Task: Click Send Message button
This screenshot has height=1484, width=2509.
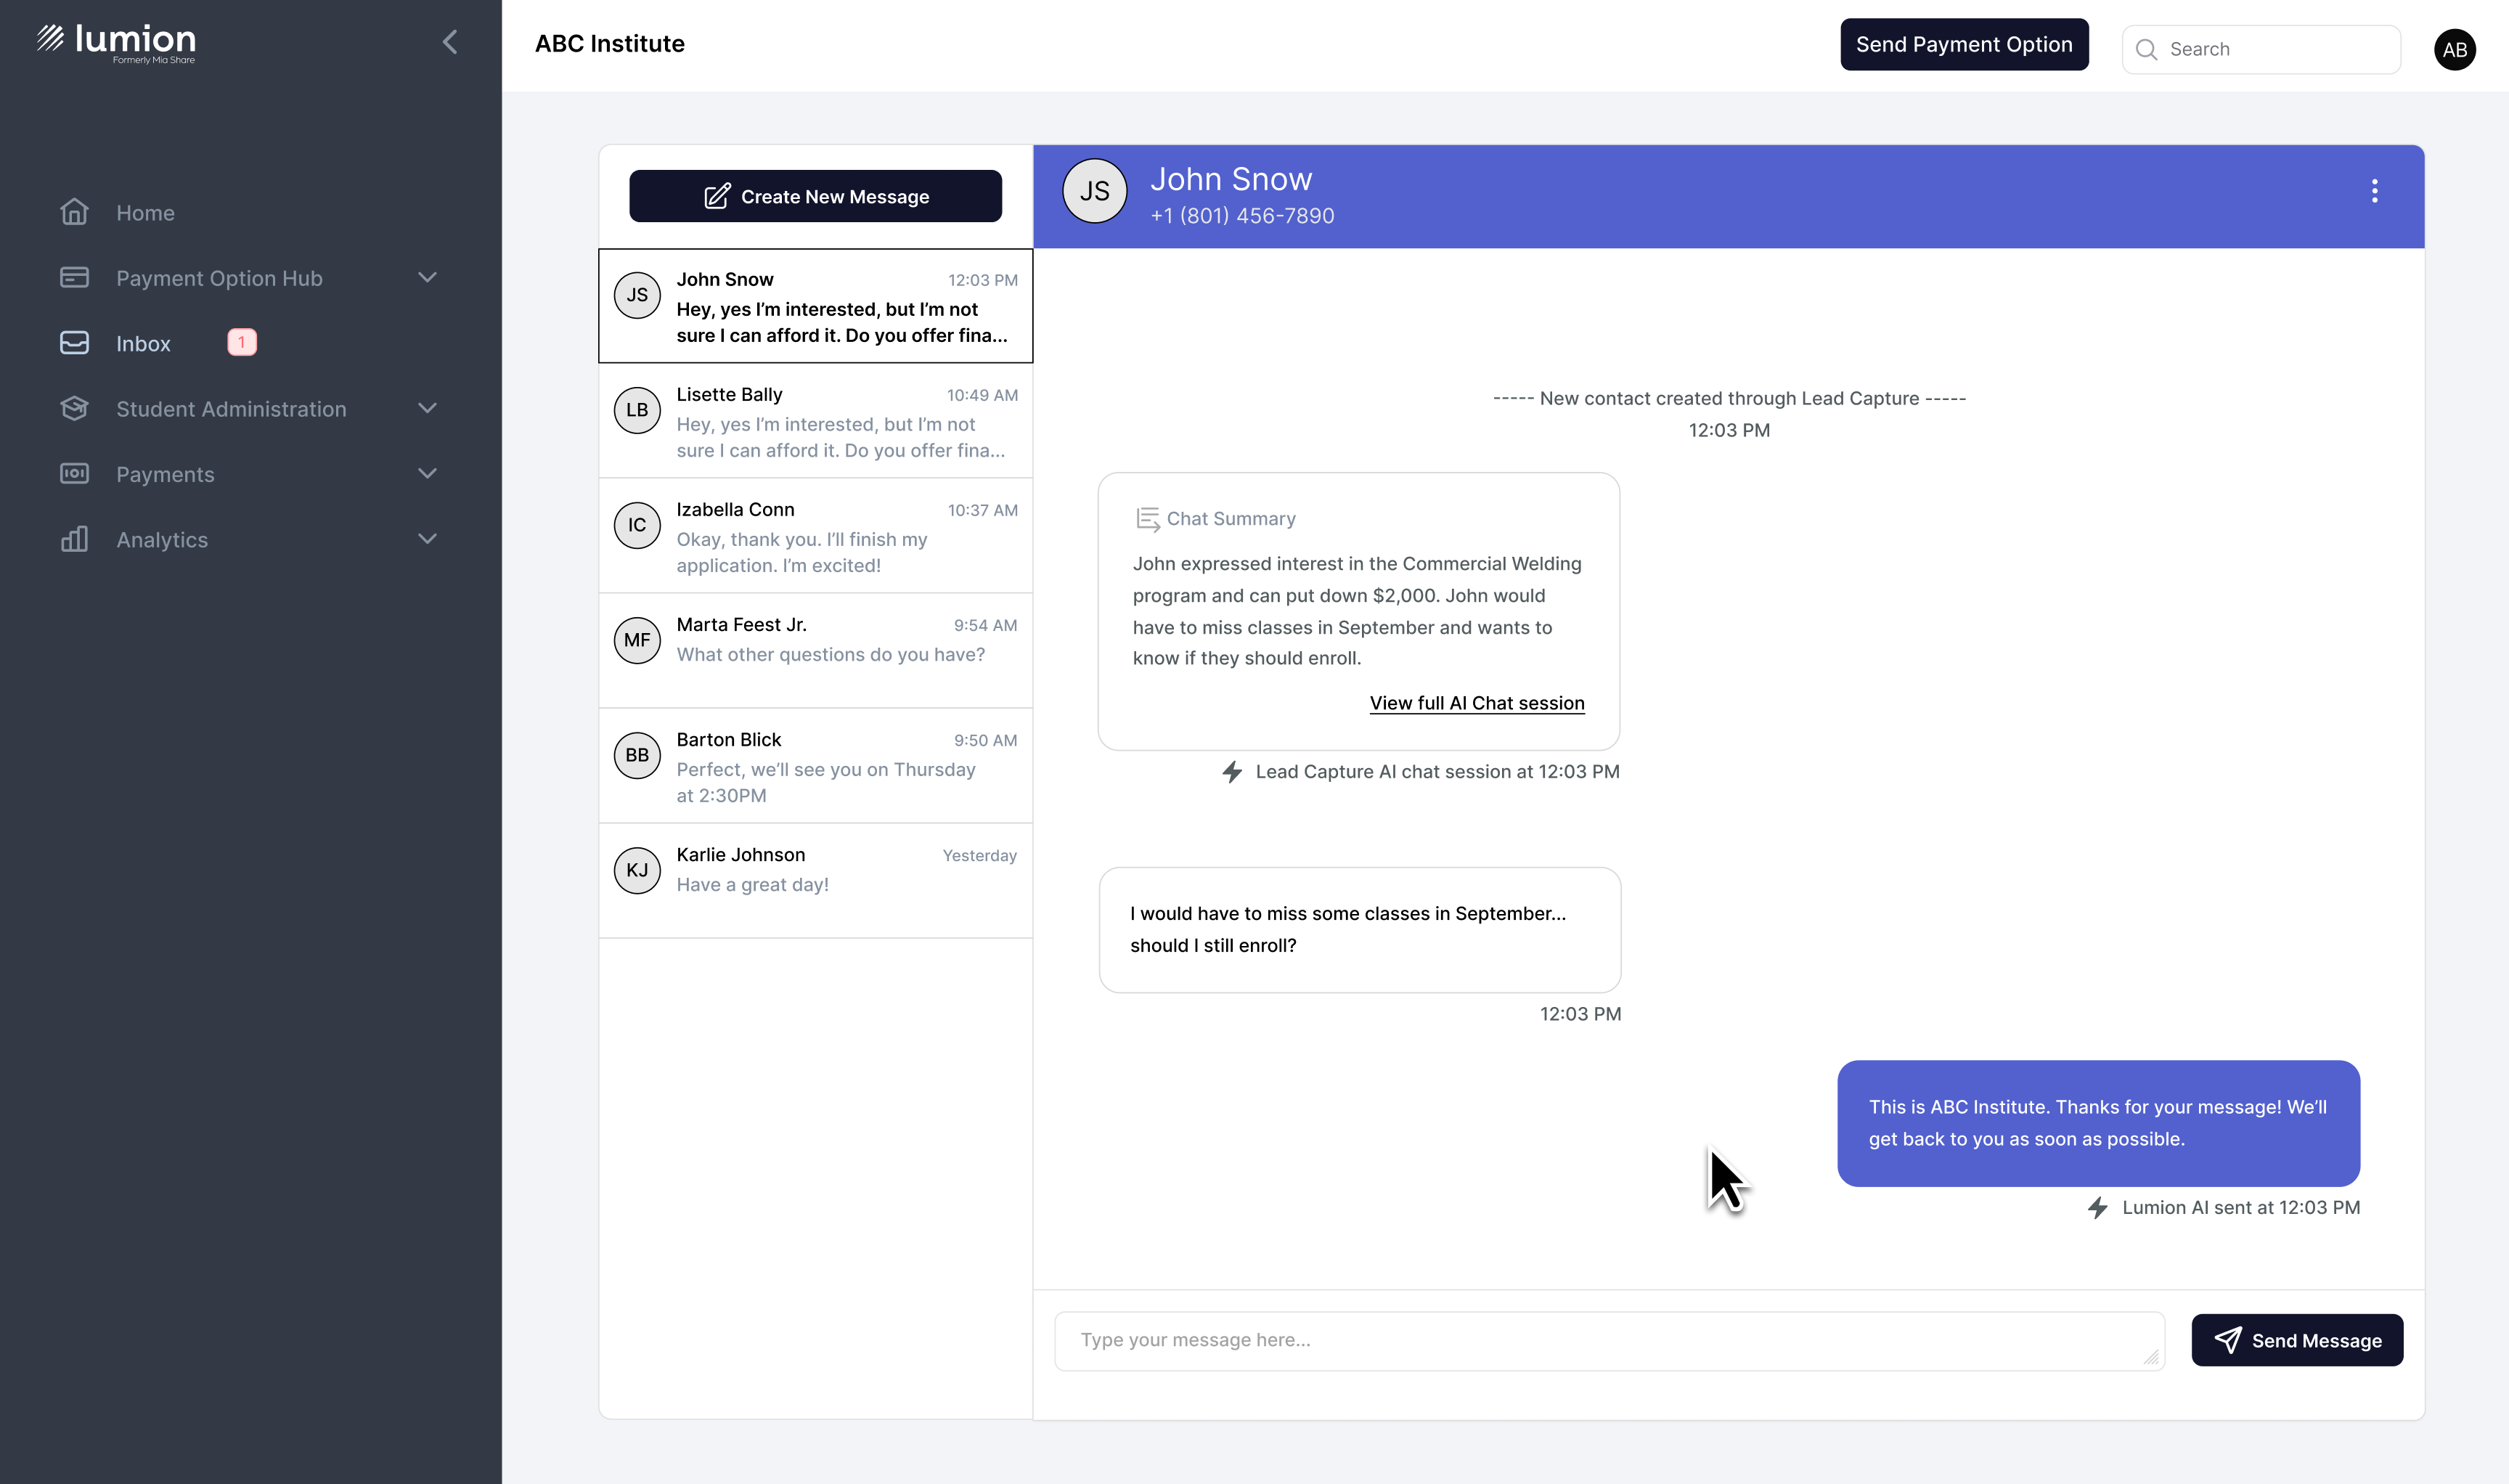Action: [2297, 1340]
